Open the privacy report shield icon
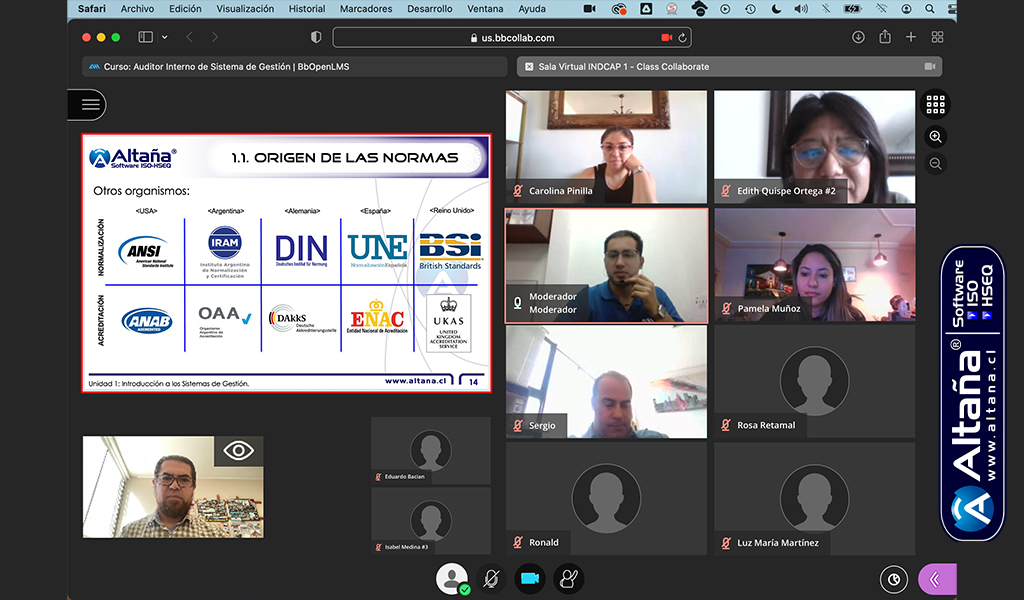 pos(316,37)
